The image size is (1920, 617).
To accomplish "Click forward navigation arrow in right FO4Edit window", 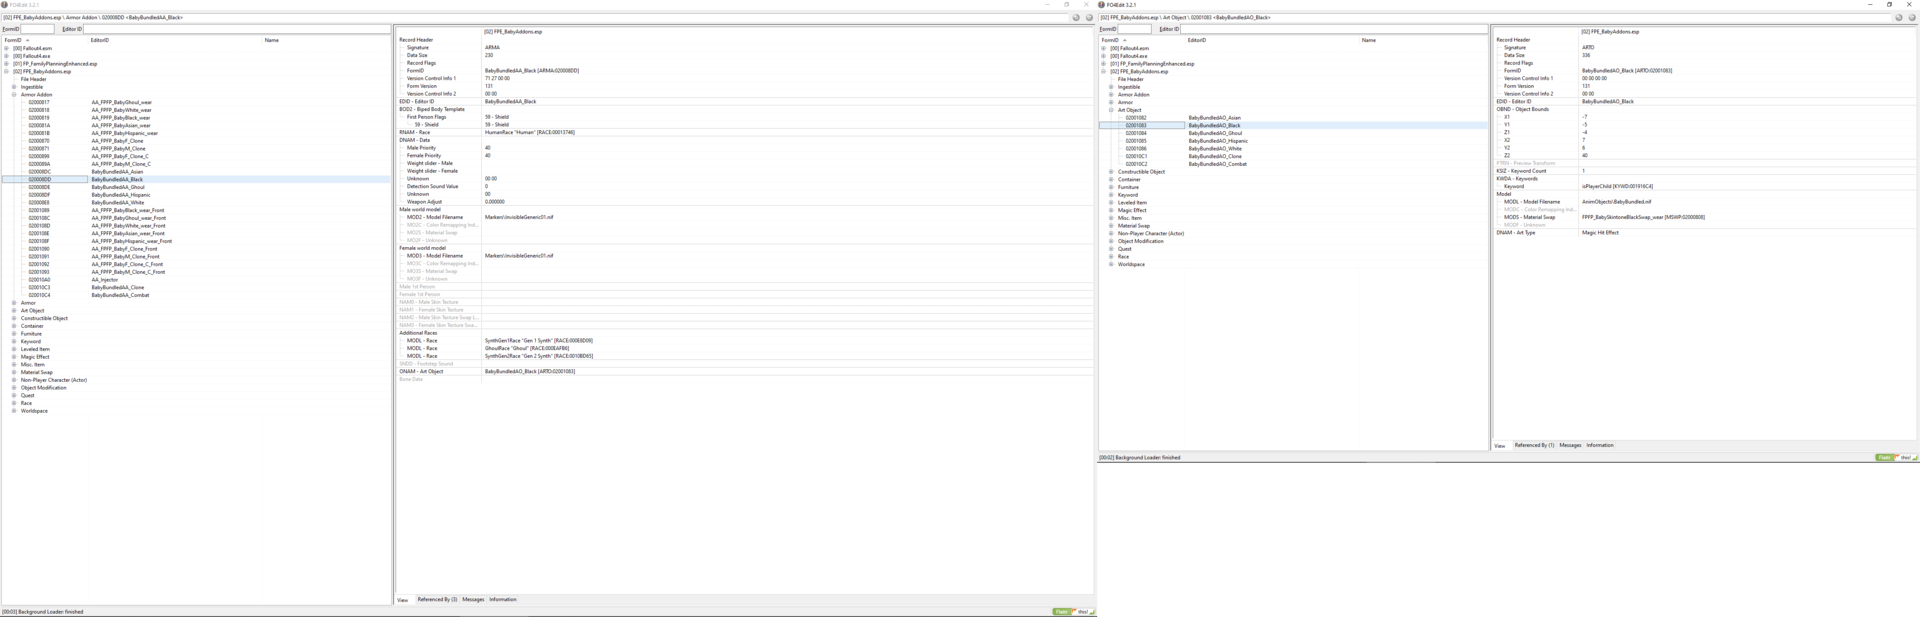I will (x=1911, y=17).
